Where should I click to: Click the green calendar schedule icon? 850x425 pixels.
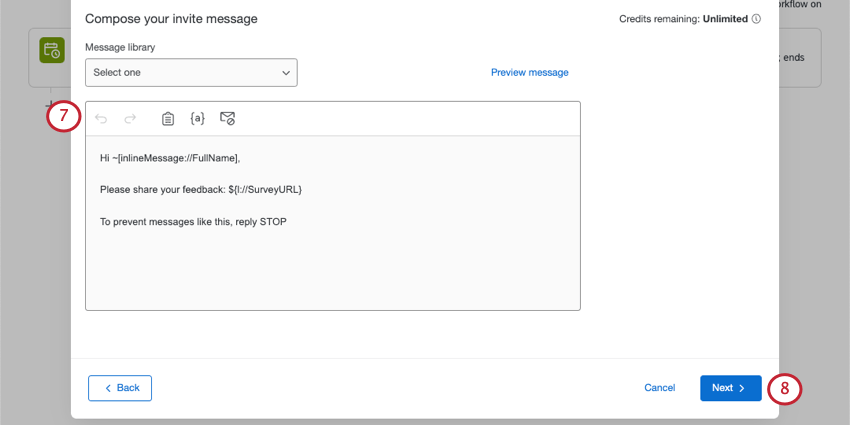click(51, 50)
